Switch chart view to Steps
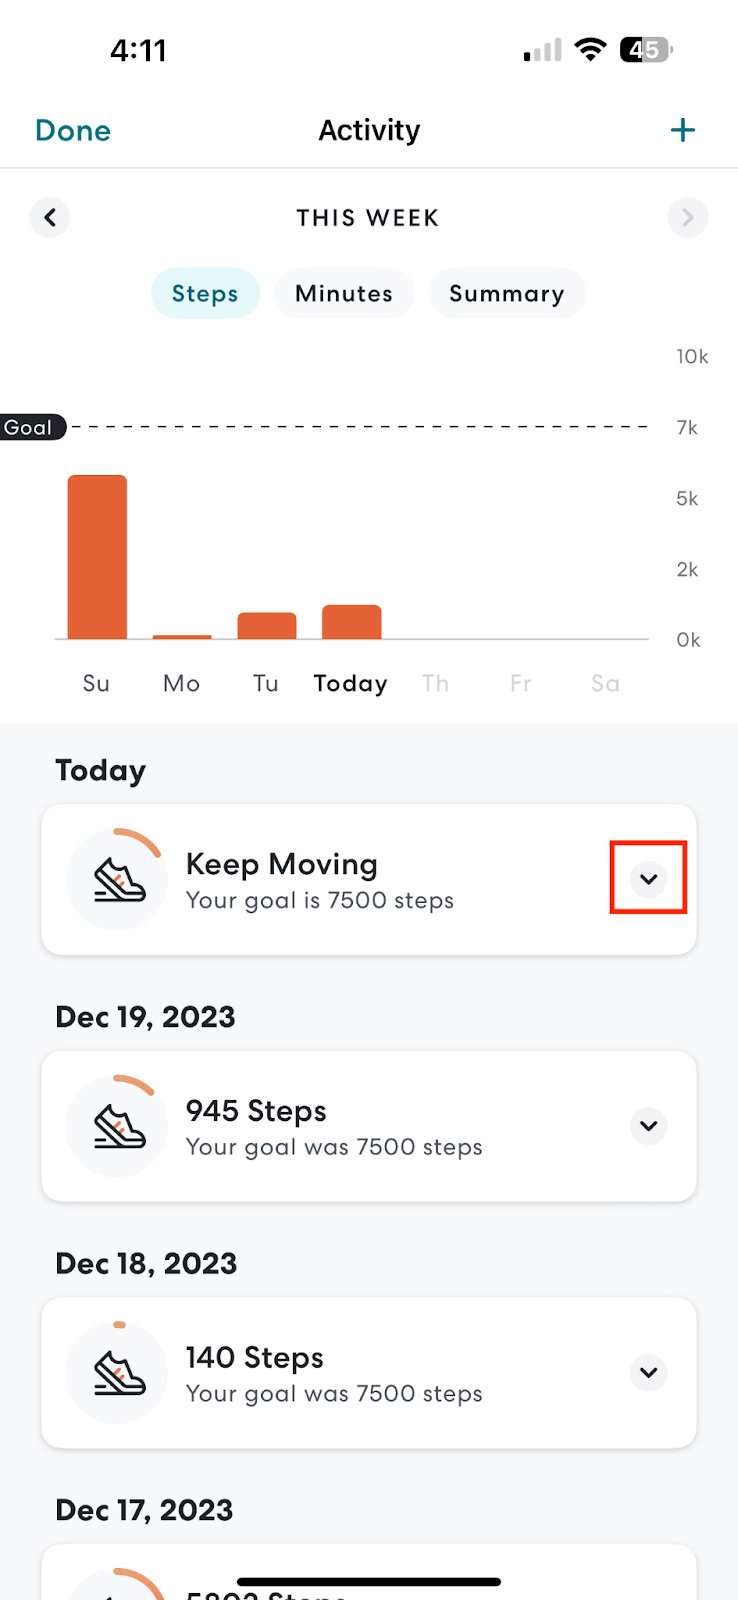Viewport: 738px width, 1600px height. coord(205,293)
